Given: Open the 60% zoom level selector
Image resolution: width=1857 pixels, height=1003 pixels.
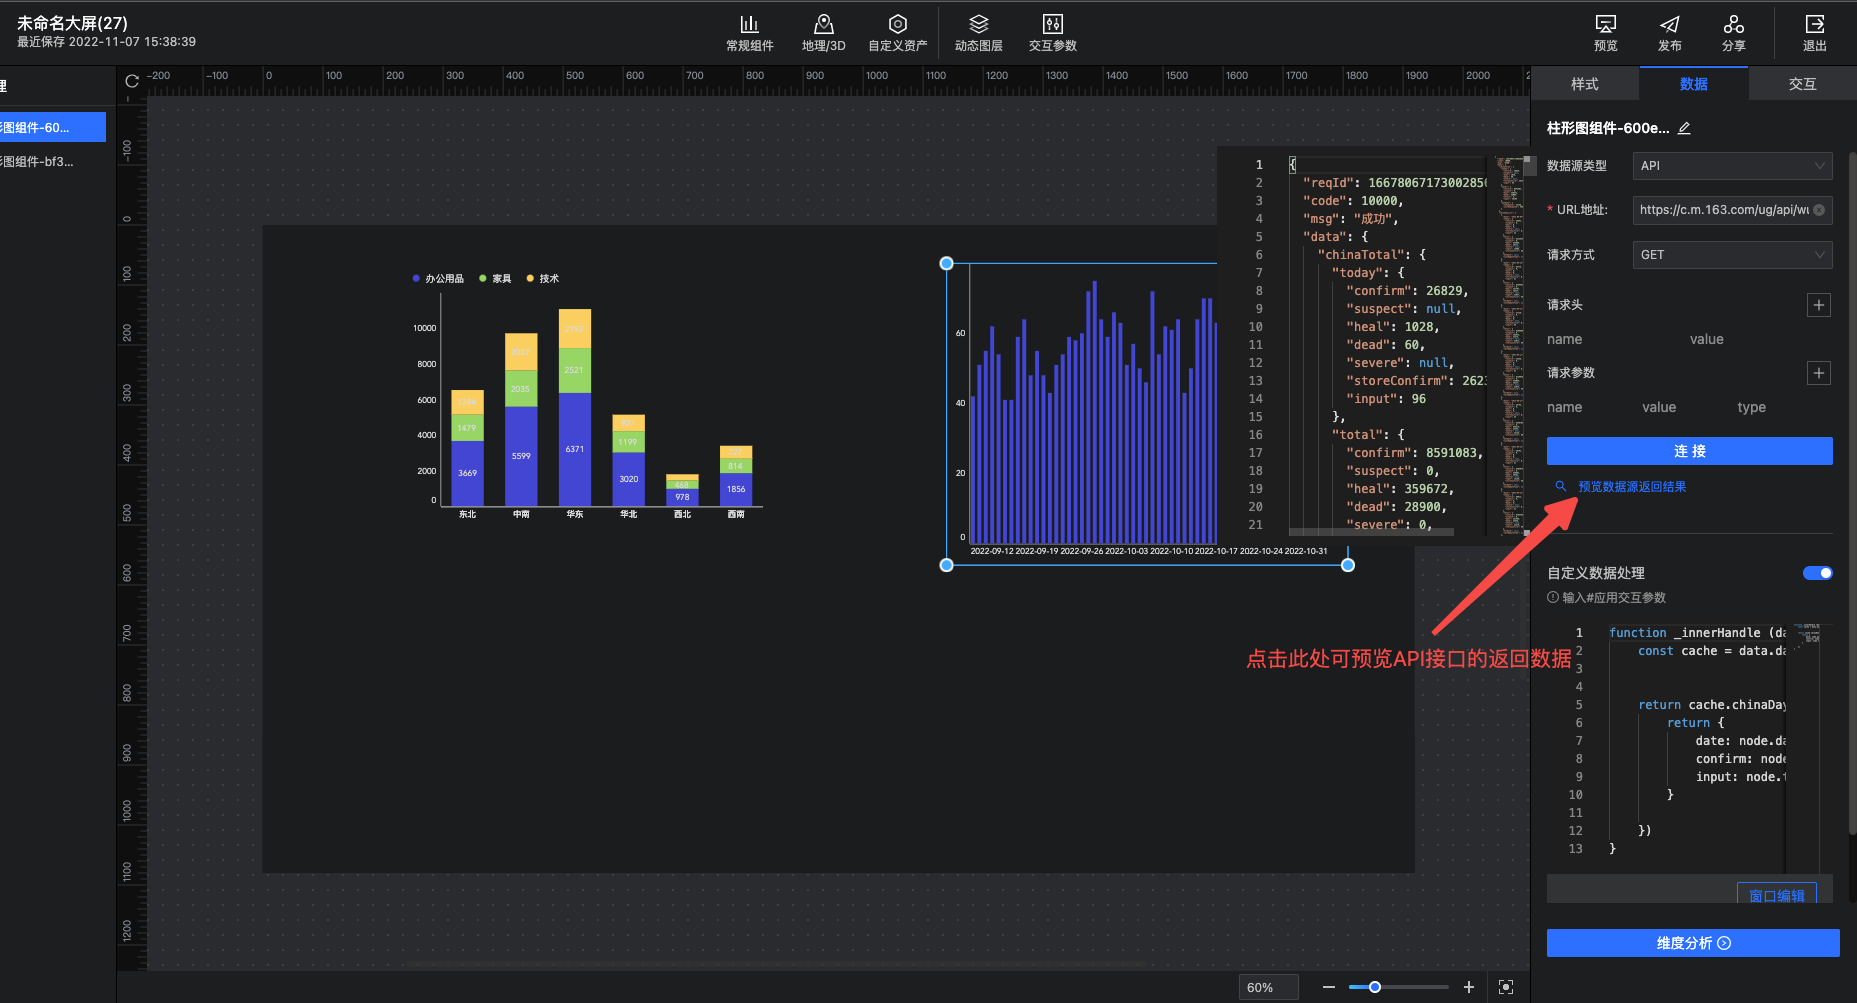Looking at the screenshot, I should pyautogui.click(x=1267, y=987).
